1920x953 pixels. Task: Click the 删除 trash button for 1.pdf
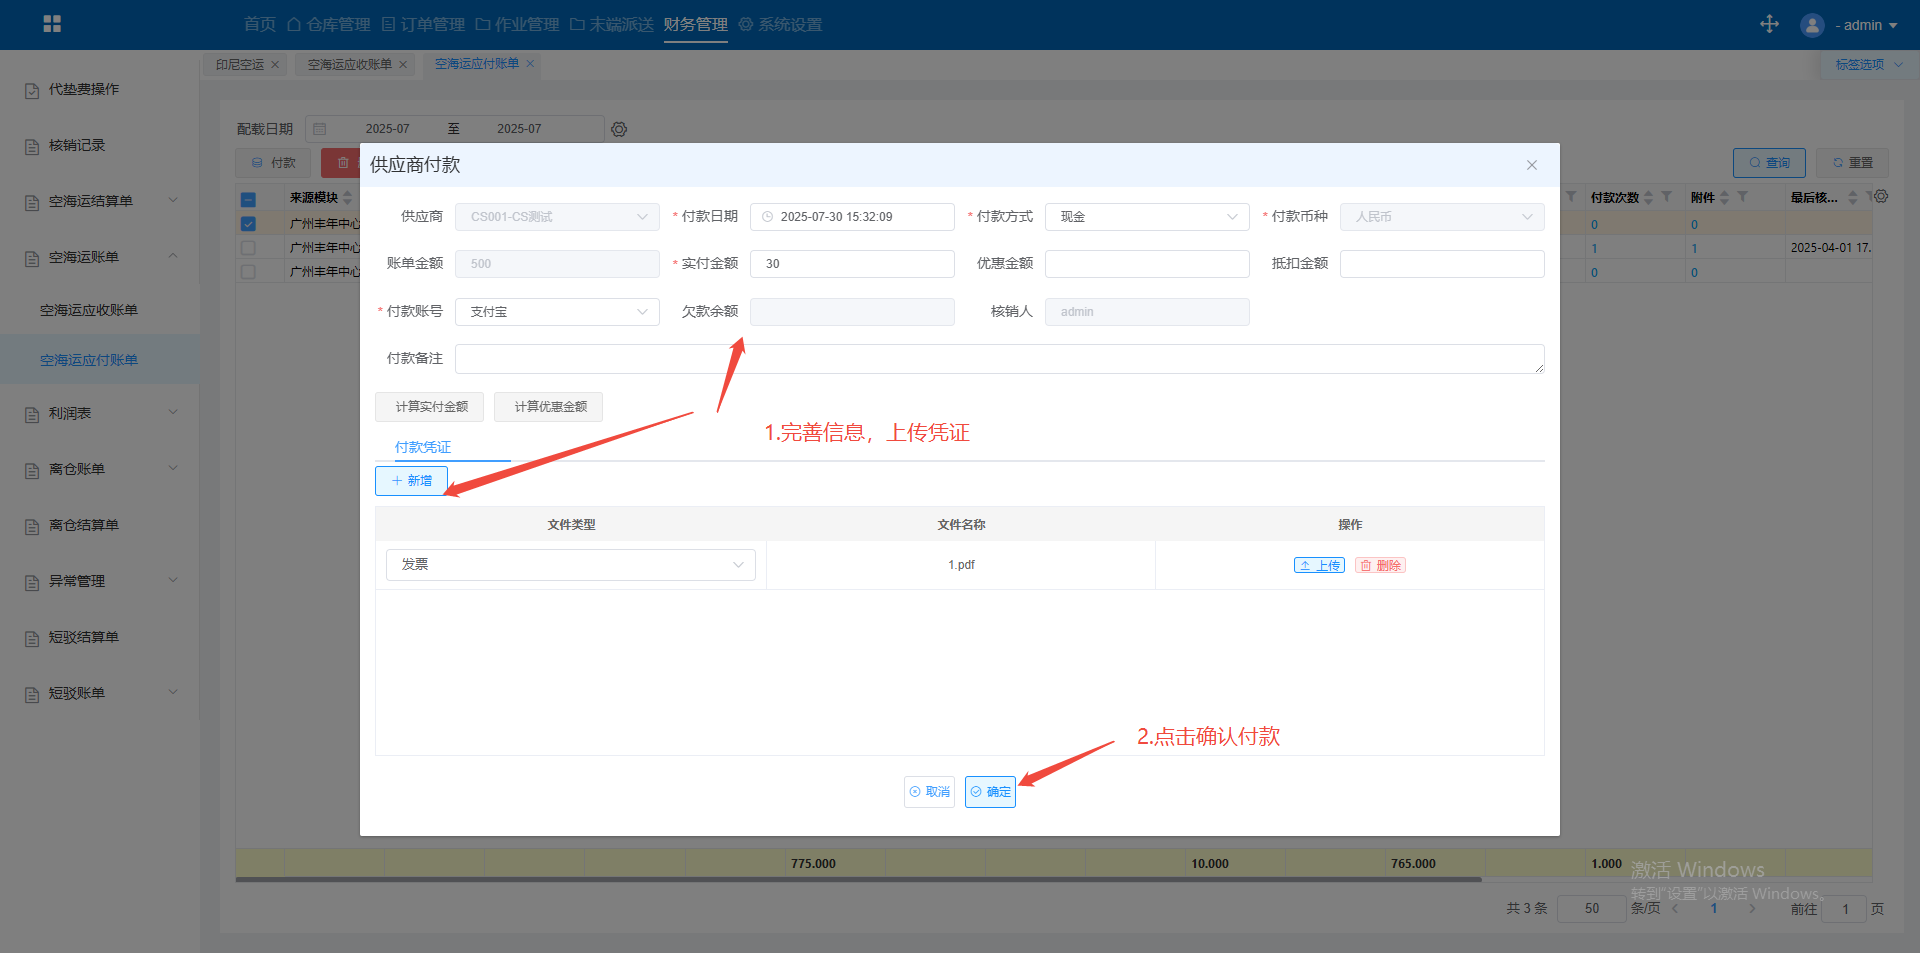pos(1380,565)
